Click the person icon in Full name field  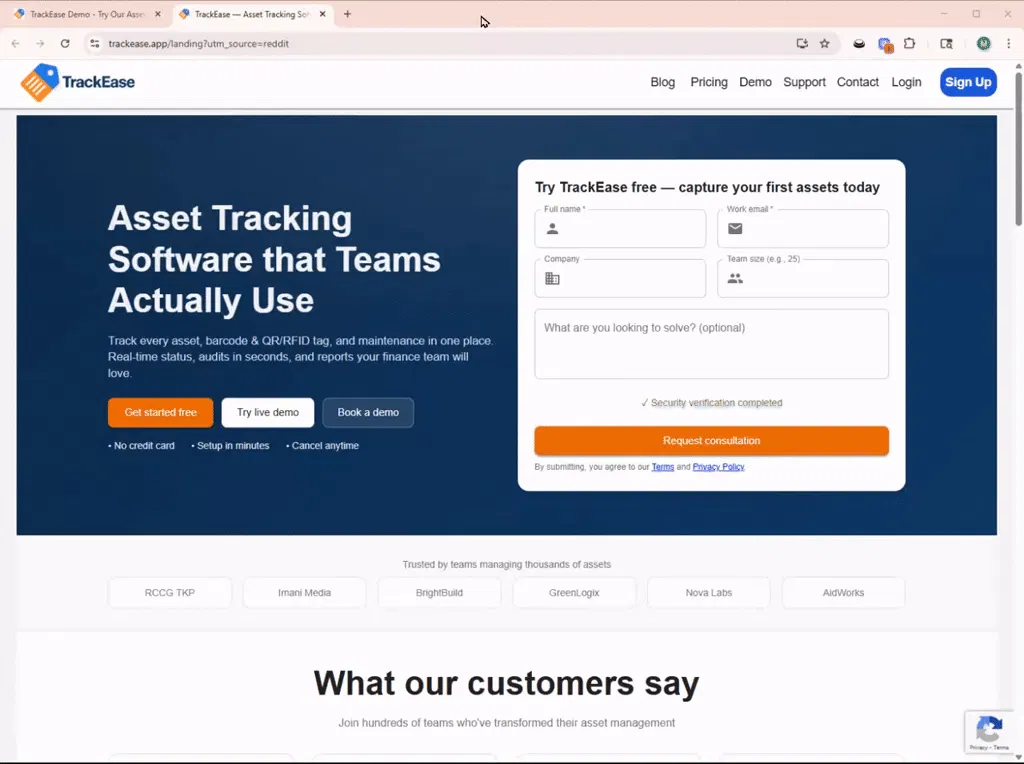click(552, 229)
